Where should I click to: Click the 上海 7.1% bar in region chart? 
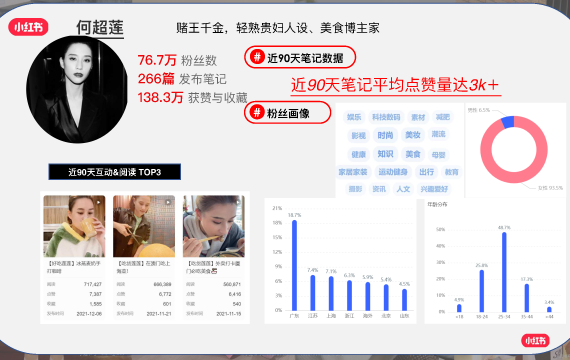[x=331, y=293]
